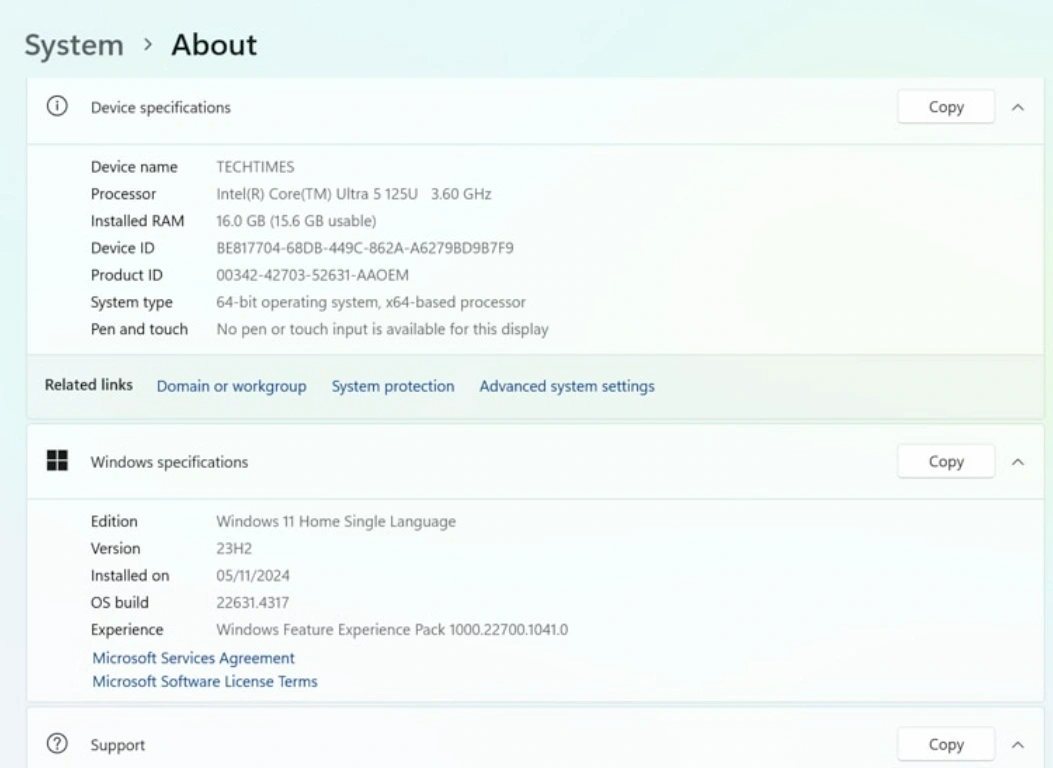
Task: Select the Device ID value BE817704-68DB
Action: [365, 248]
